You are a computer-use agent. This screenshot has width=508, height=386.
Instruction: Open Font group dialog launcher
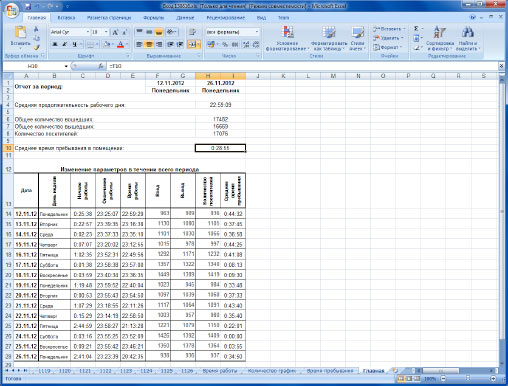pyautogui.click(x=128, y=56)
